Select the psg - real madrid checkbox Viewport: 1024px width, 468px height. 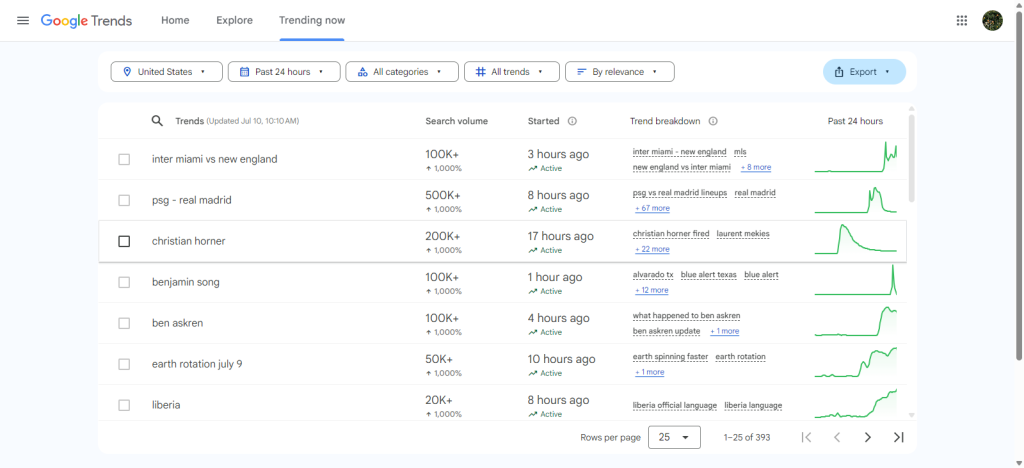124,200
